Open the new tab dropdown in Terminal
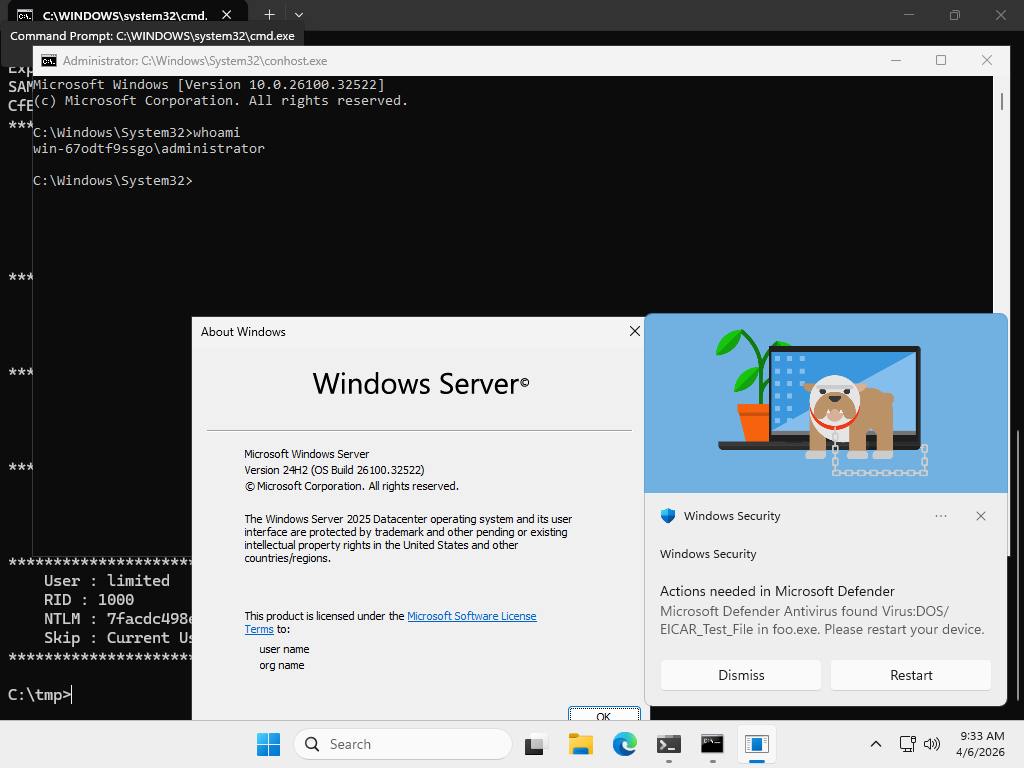 299,15
